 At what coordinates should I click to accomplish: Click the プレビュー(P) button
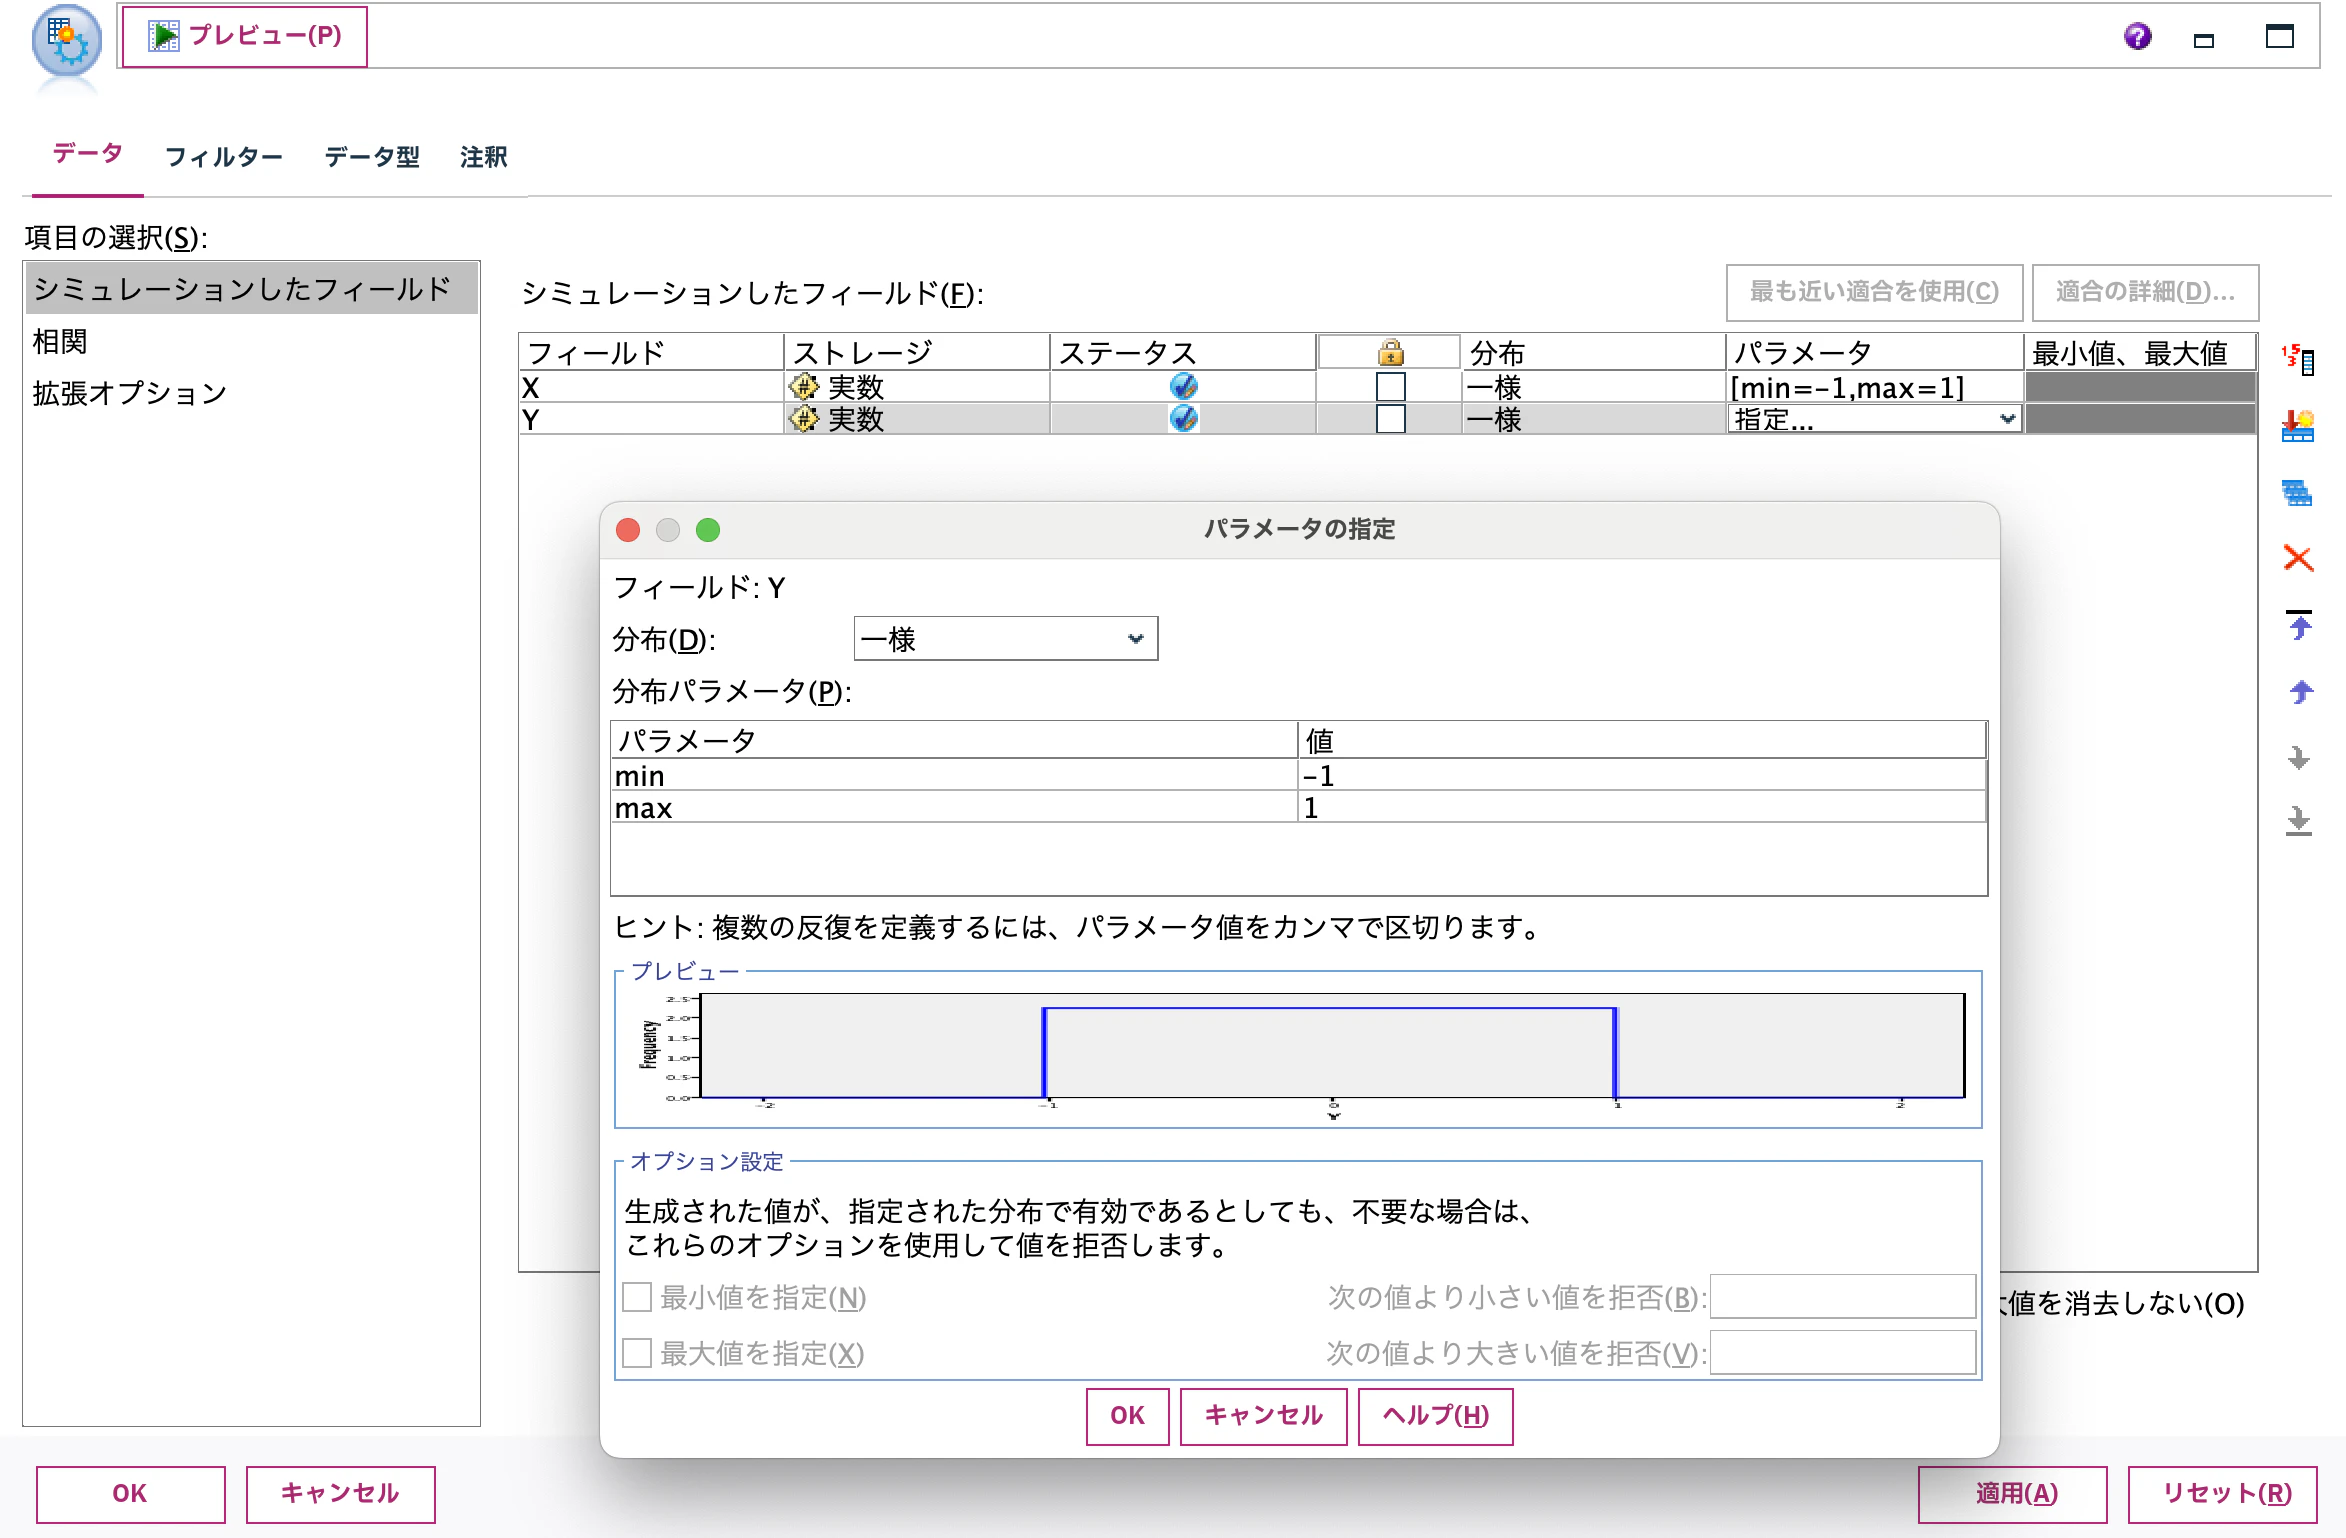click(245, 37)
